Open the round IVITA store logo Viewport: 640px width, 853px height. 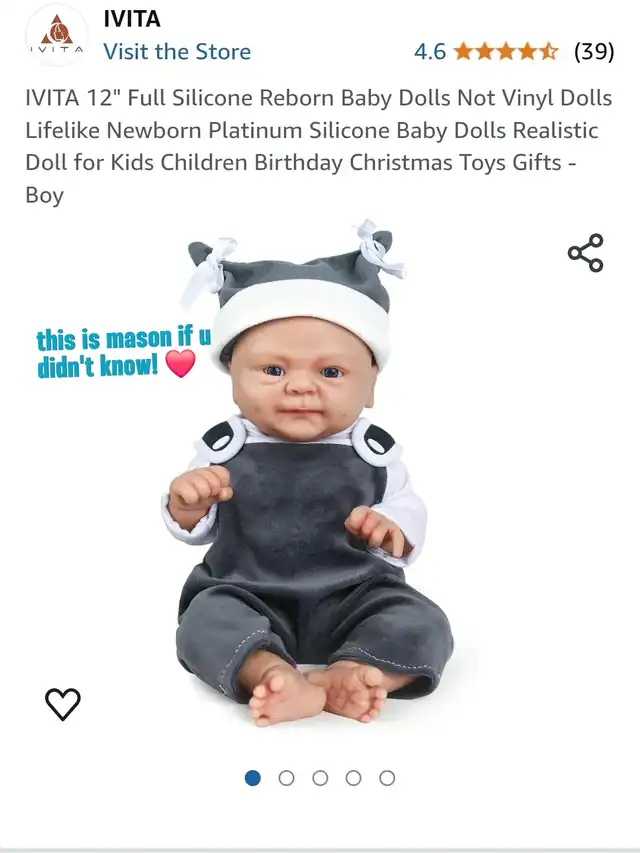[57, 36]
